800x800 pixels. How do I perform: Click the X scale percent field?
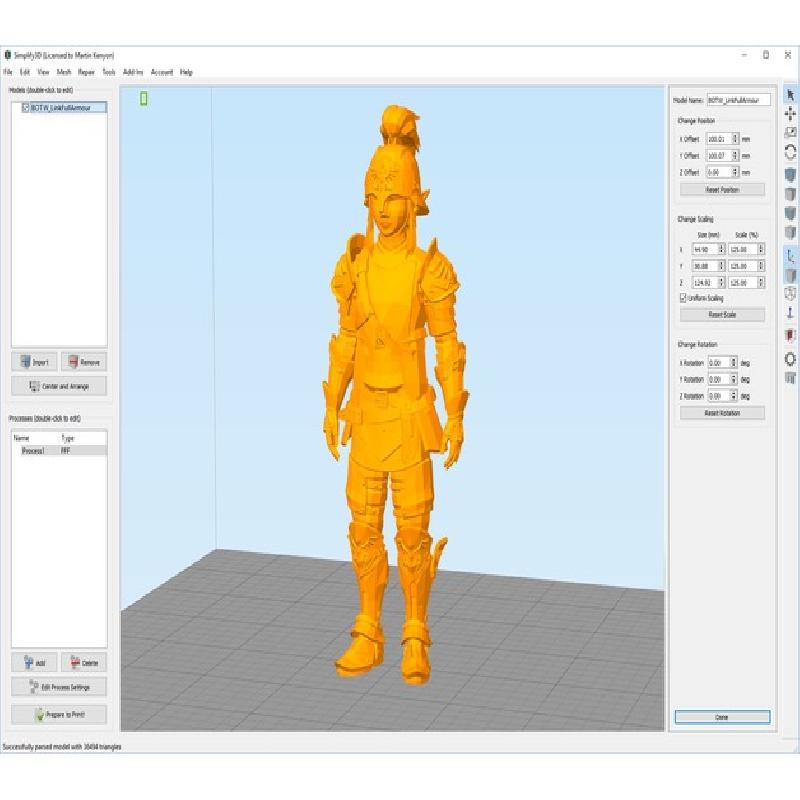tap(743, 249)
